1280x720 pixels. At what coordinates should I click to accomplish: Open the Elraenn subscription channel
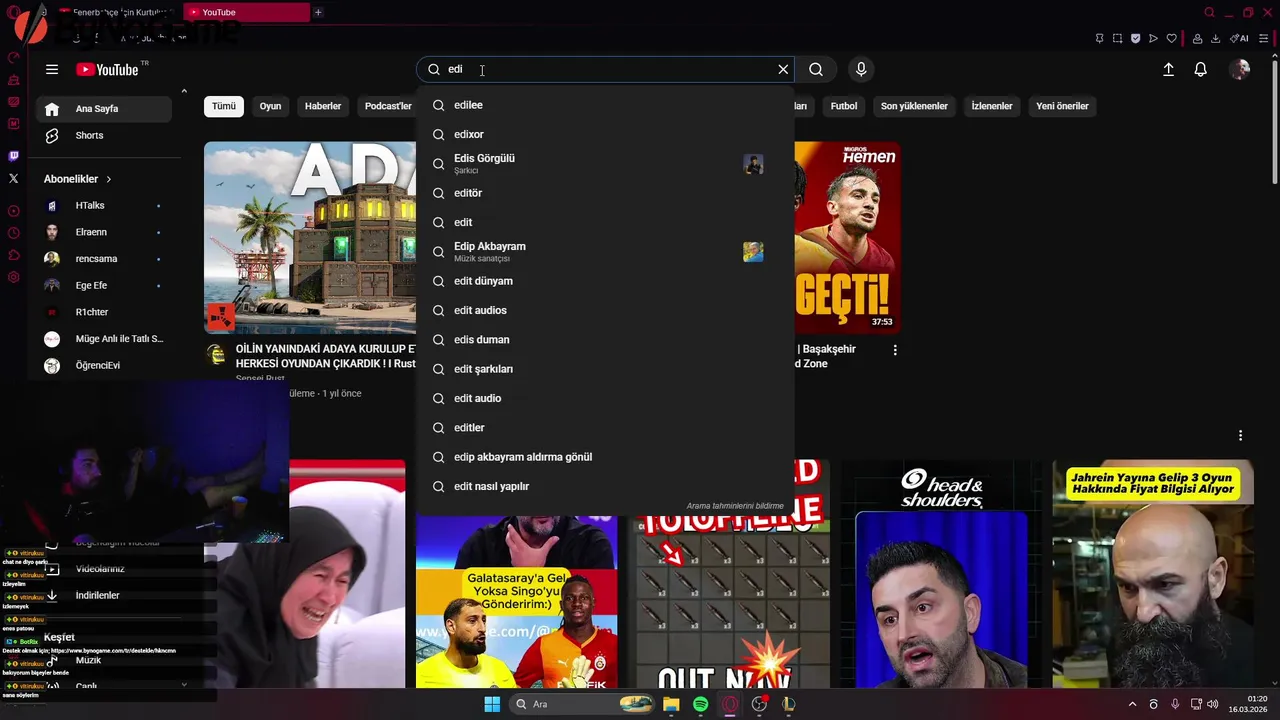point(104,232)
